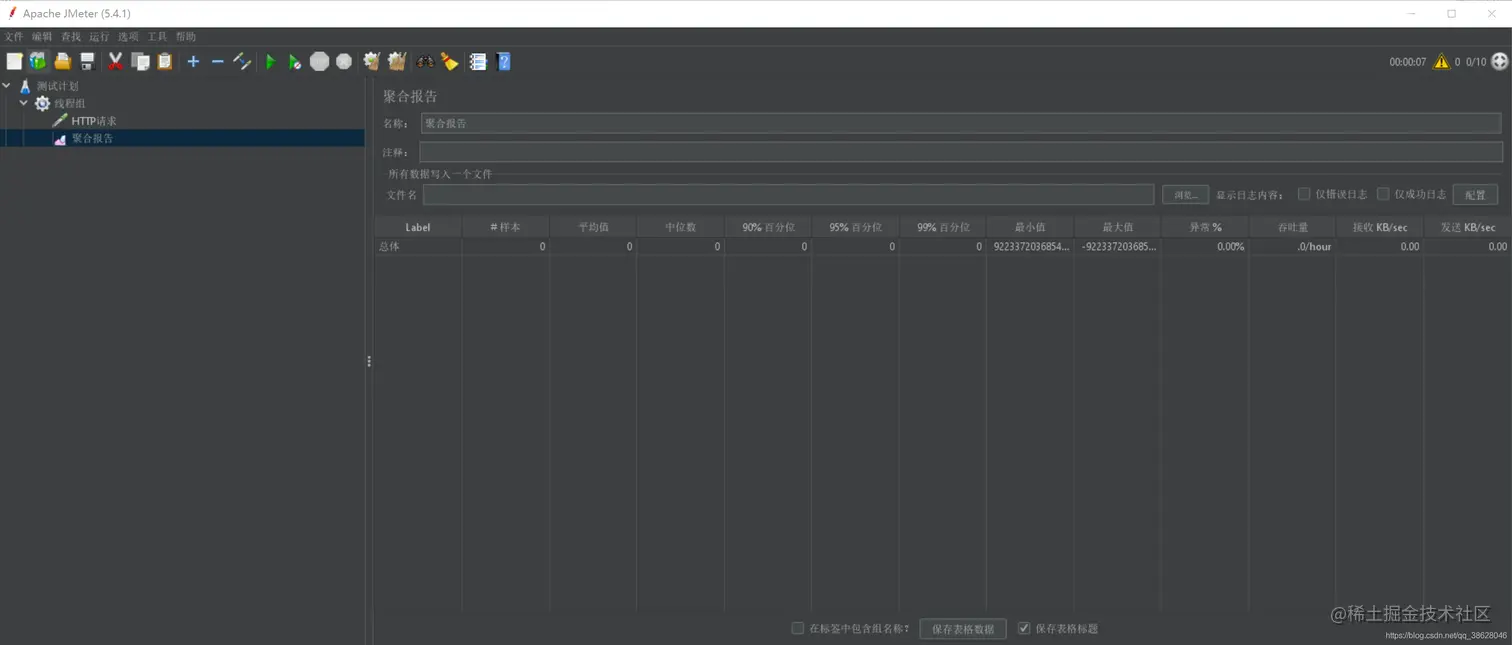1512x645 pixels.
Task: Open the Function helper list icon
Action: click(478, 62)
